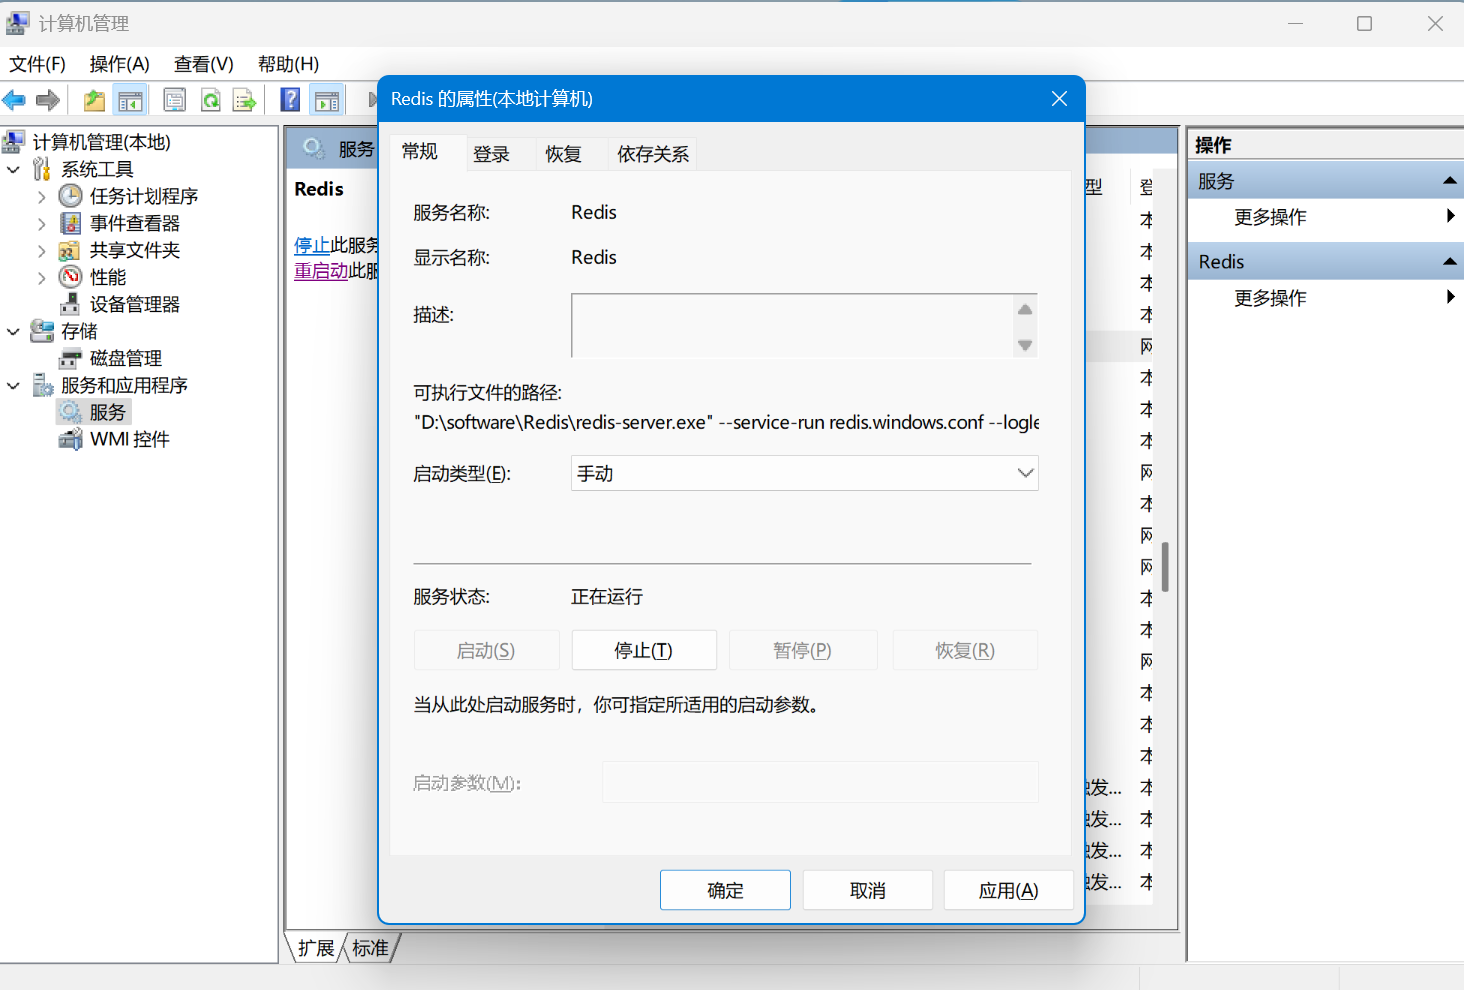Collapse the Redis section in actions pane

click(1449, 262)
